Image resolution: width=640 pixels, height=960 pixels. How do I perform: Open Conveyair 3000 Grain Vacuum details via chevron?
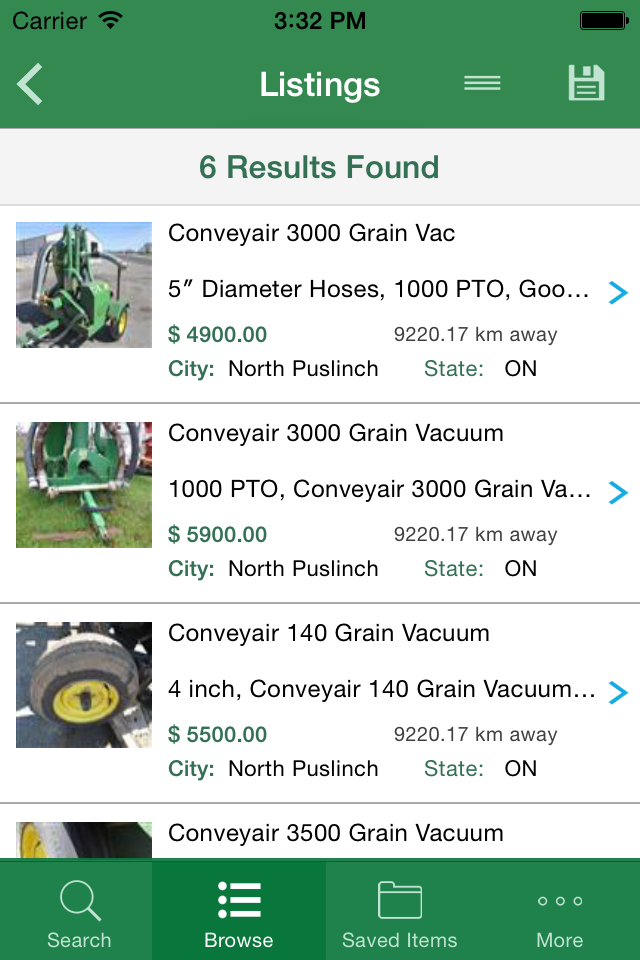tap(619, 493)
